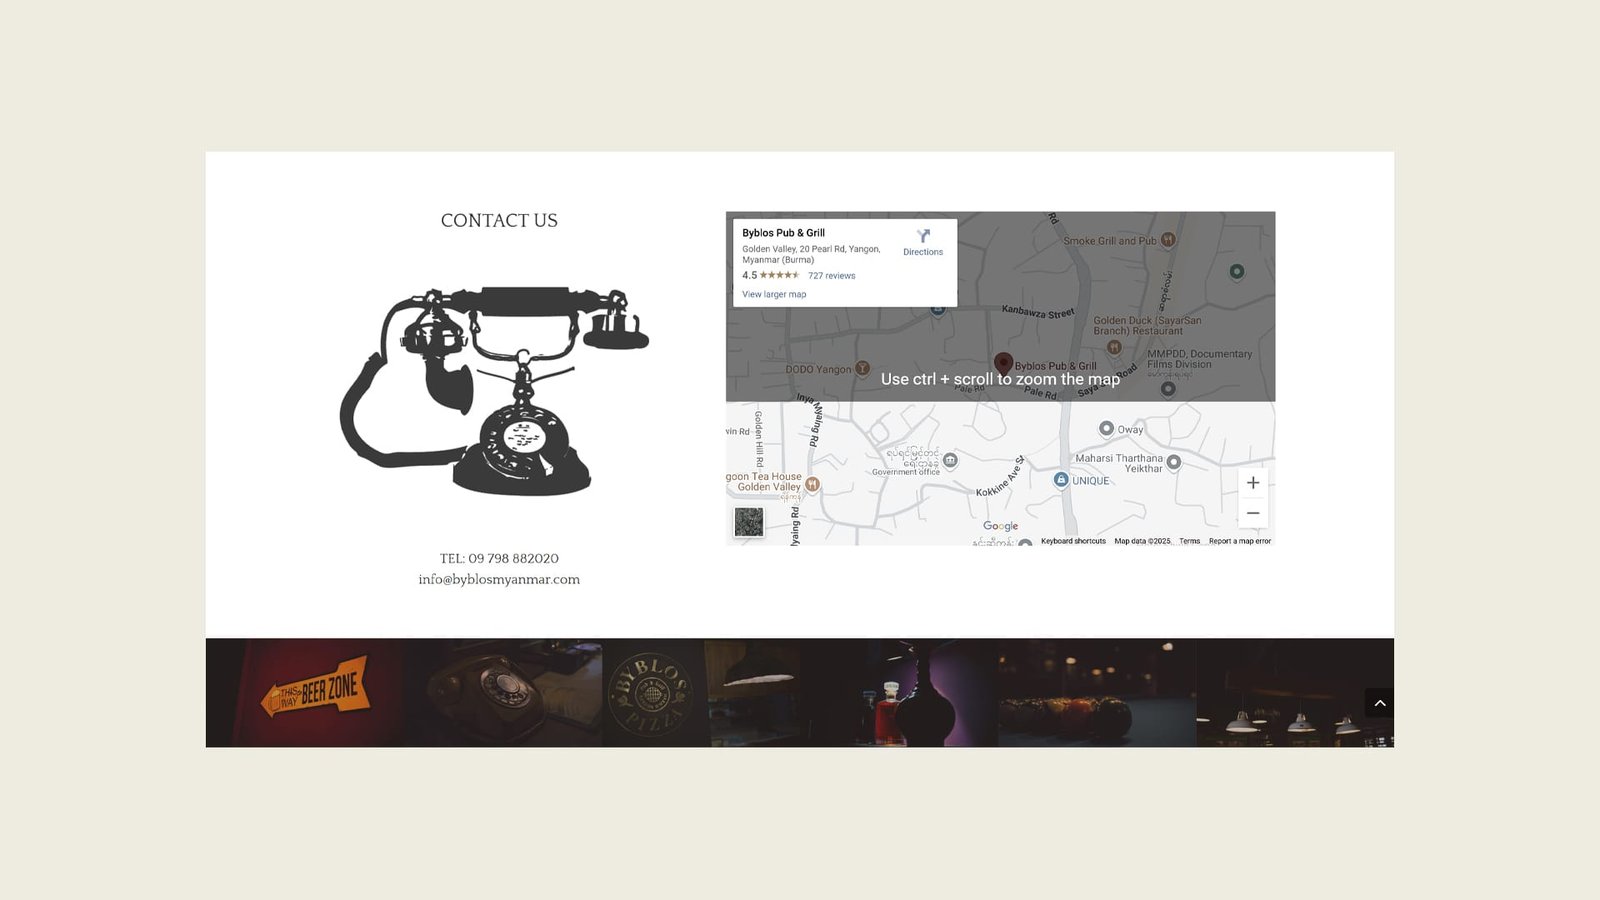Click the Smoke Grill and Pub restaurant marker
This screenshot has height=900, width=1600.
click(x=1166, y=241)
